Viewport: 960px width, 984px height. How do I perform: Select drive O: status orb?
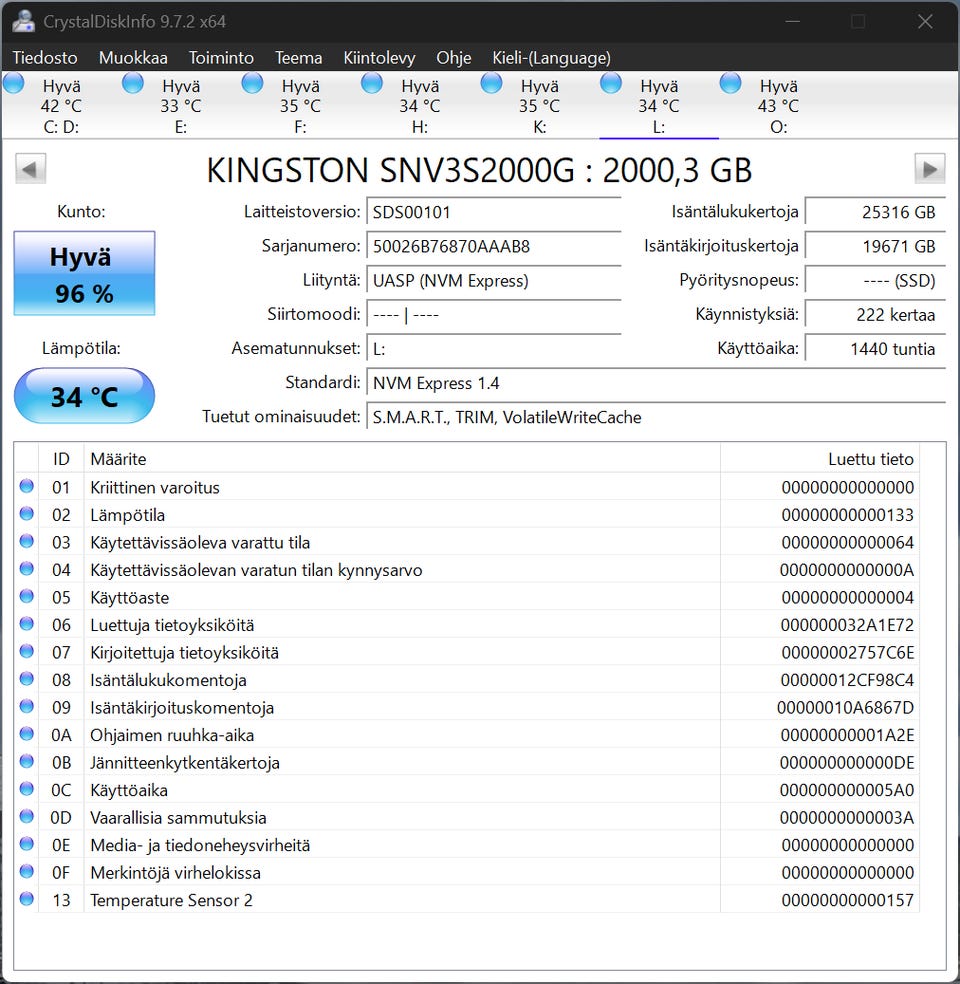click(x=731, y=84)
